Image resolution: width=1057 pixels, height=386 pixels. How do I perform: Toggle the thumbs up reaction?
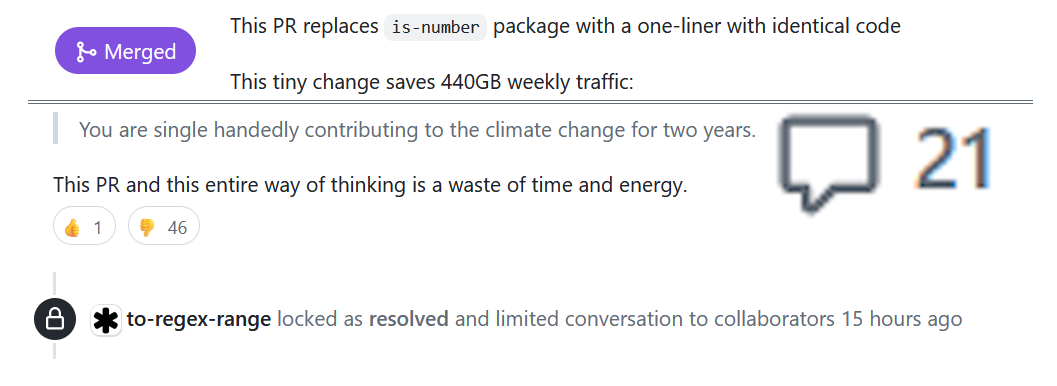tap(84, 228)
